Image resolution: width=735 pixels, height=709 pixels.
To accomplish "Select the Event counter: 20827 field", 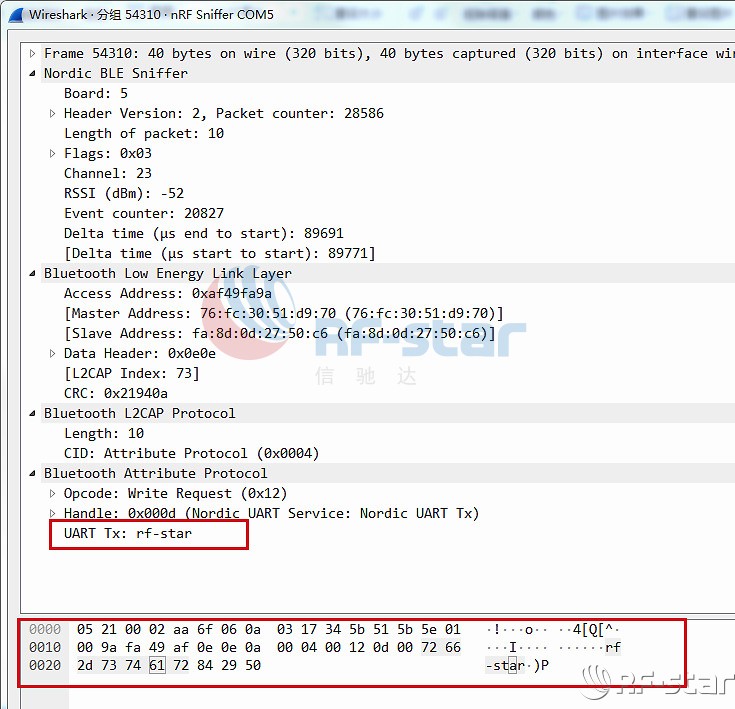I will pos(144,214).
